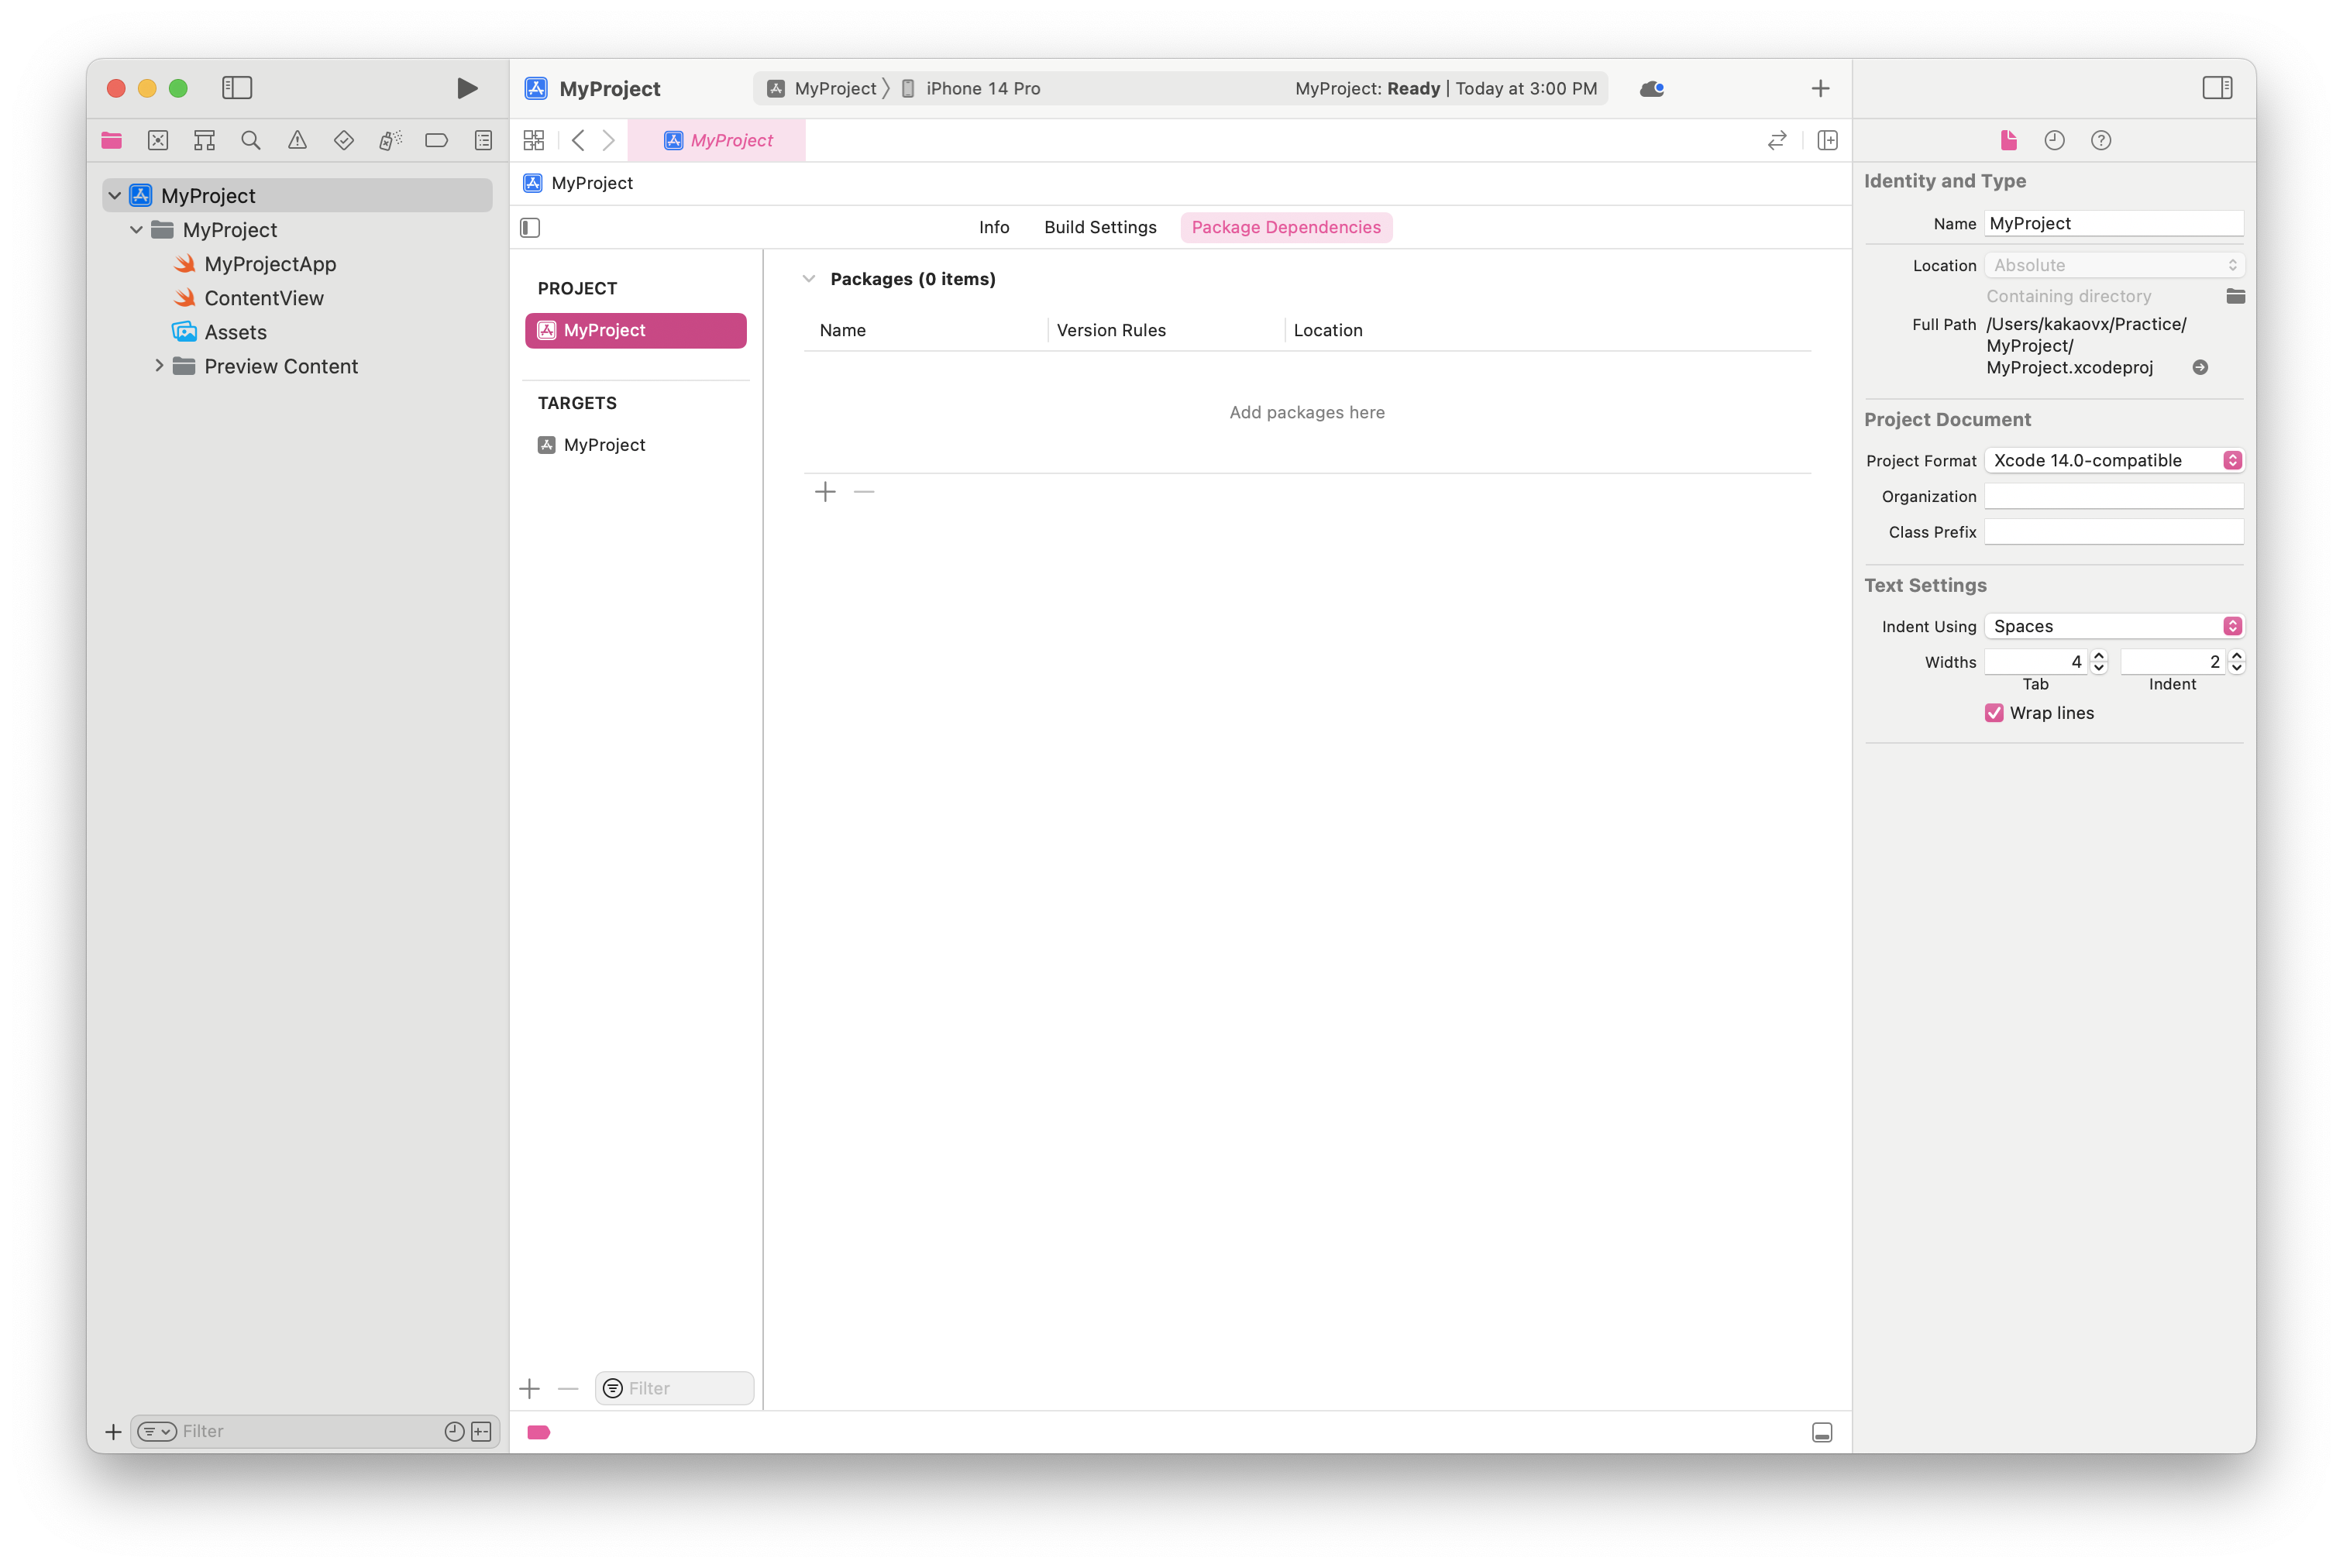Switch to the Info tab
Viewport: 2343px width, 1568px height.
[x=993, y=227]
